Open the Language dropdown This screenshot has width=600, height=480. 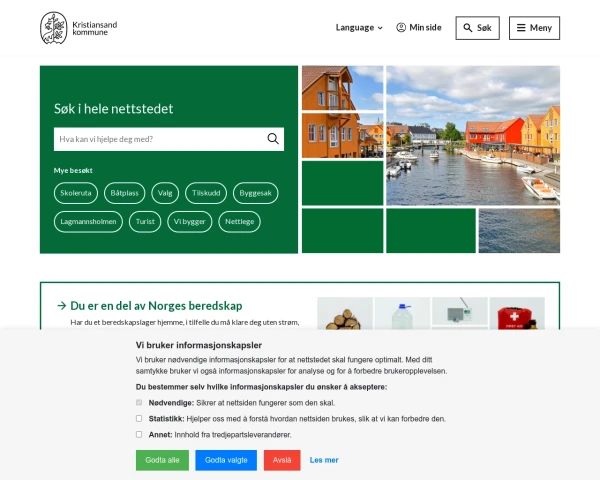pos(359,28)
